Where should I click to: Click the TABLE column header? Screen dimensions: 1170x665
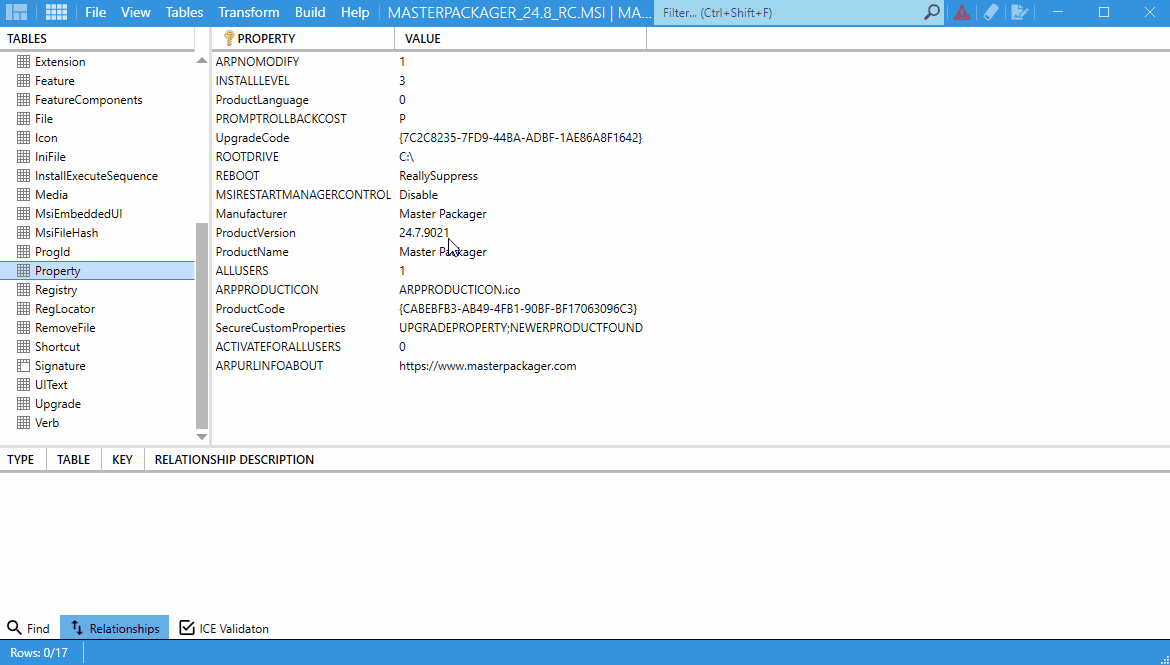coord(74,460)
